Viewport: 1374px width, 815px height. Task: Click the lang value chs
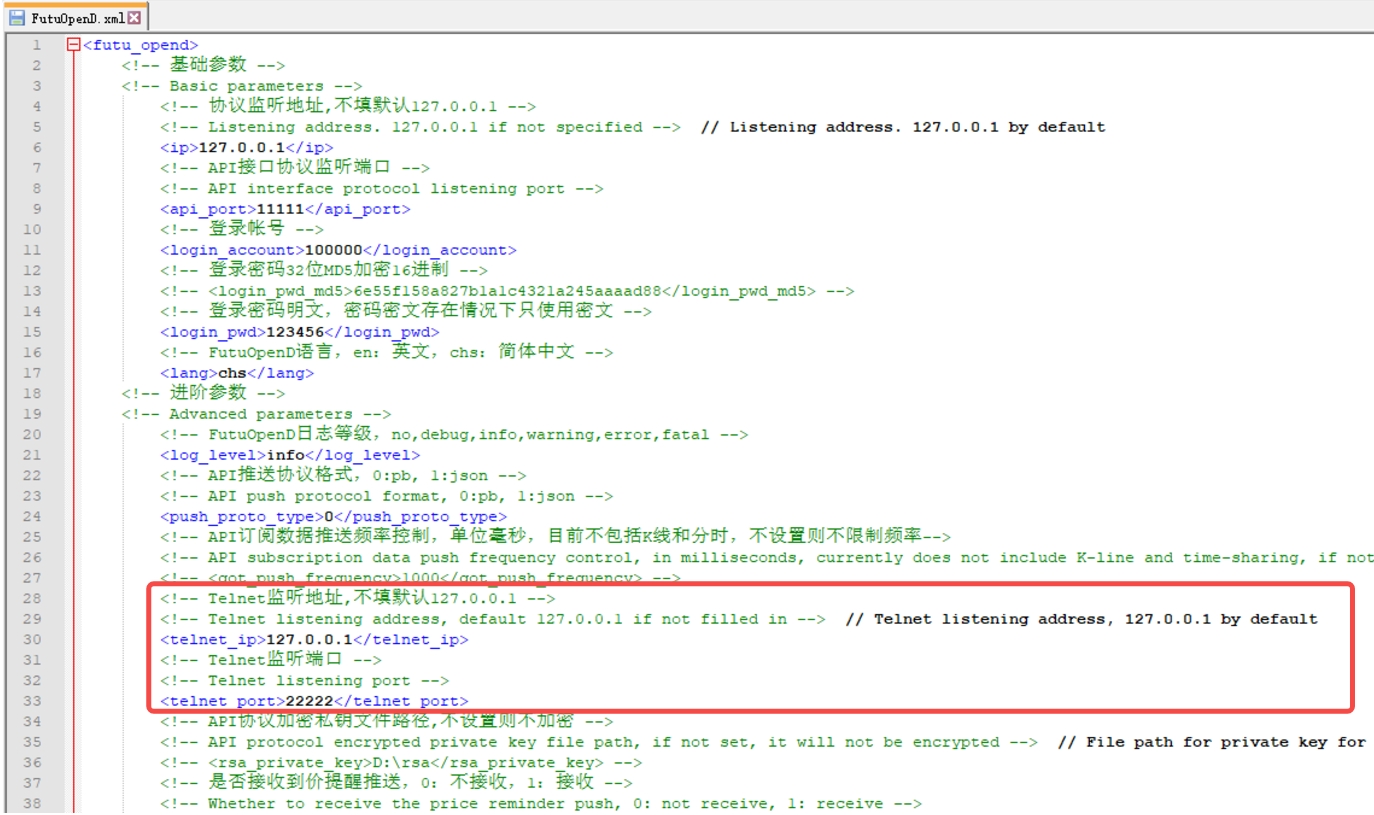pos(232,373)
